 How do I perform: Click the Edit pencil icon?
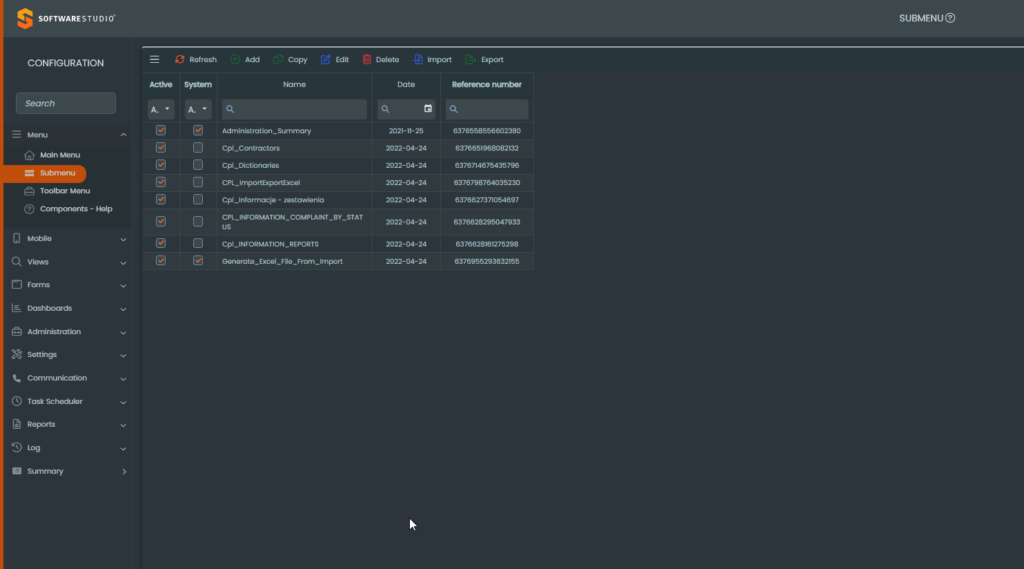tap(326, 60)
